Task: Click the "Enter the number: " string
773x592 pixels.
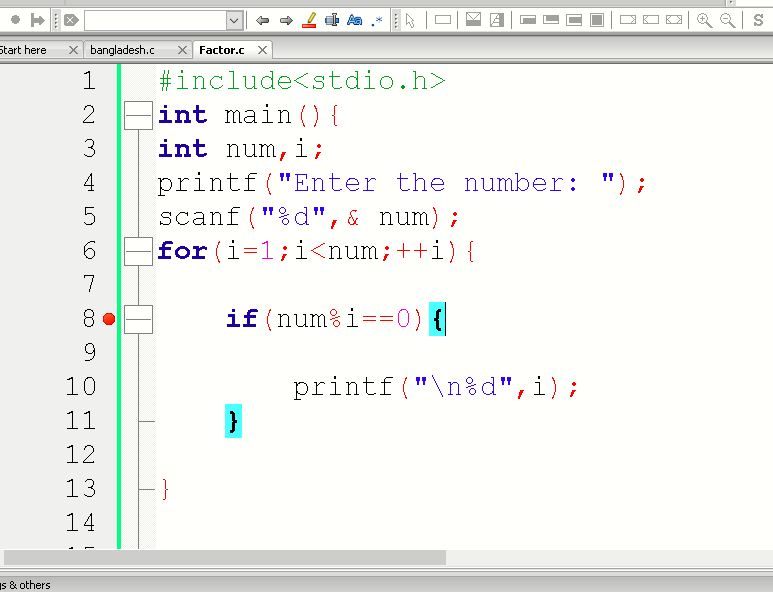Action: pyautogui.click(x=446, y=183)
